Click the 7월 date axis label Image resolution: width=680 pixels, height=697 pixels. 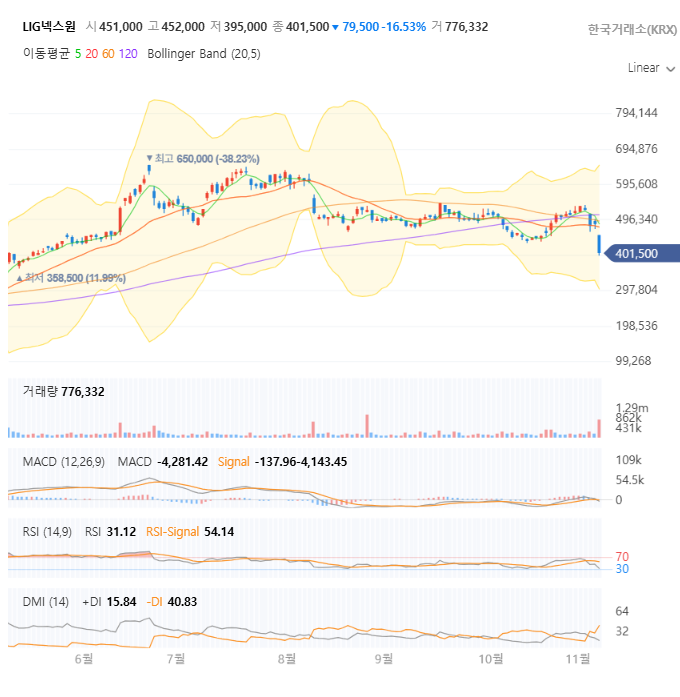tap(176, 659)
